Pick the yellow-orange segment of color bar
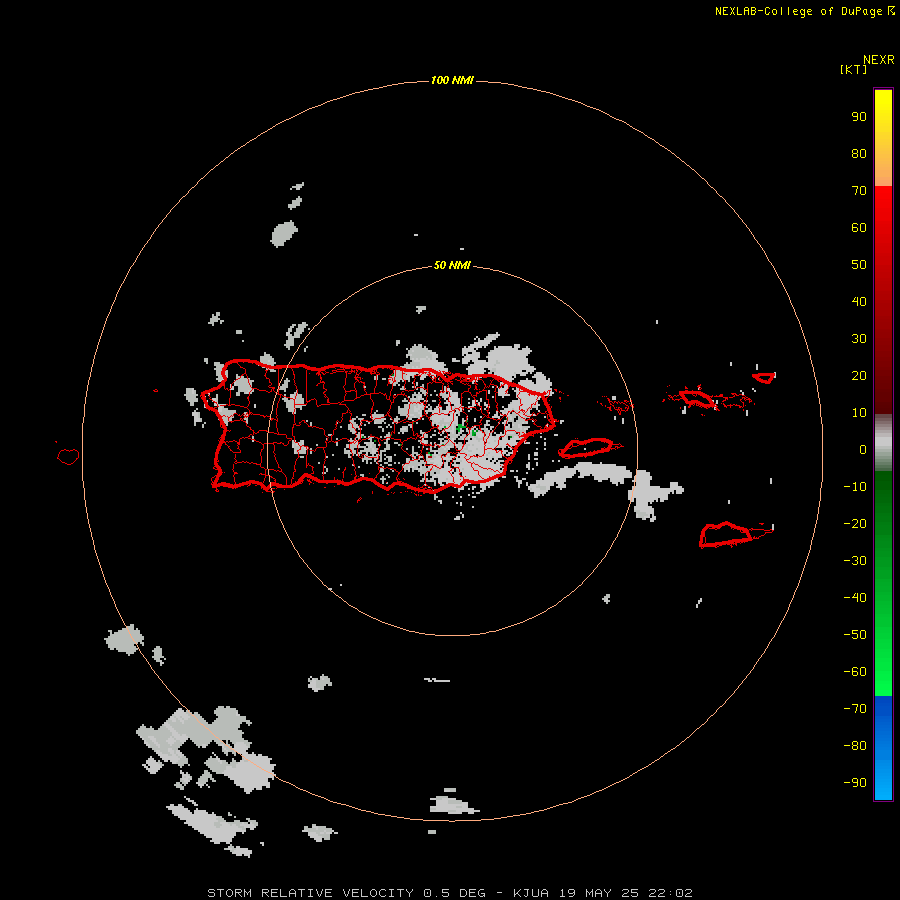 [x=883, y=138]
